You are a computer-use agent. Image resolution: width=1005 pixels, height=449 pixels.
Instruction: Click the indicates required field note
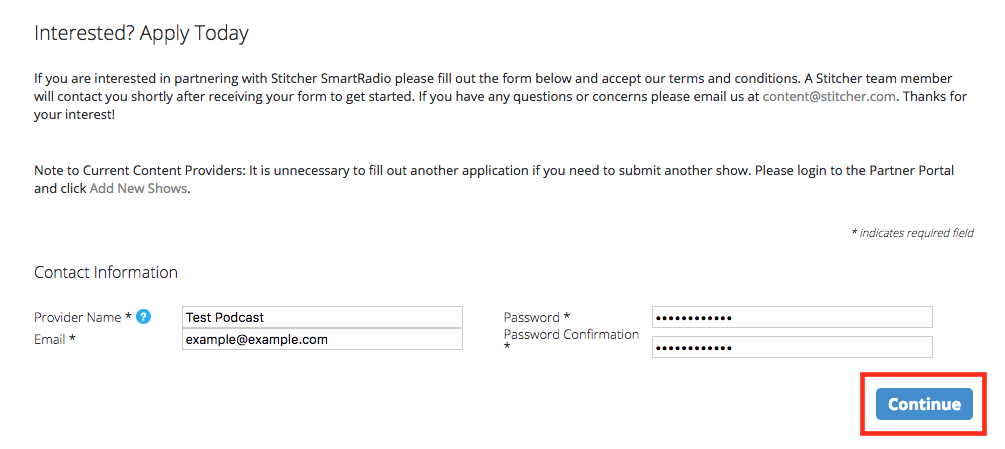(x=912, y=233)
